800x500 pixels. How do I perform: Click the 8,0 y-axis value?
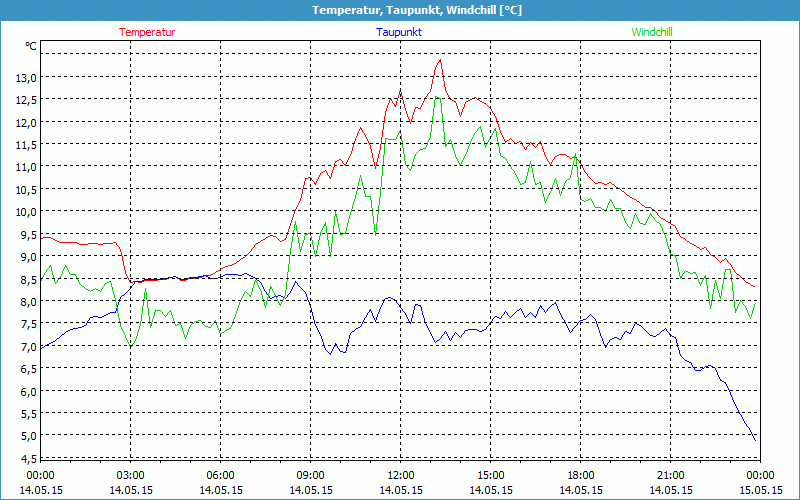(28, 302)
